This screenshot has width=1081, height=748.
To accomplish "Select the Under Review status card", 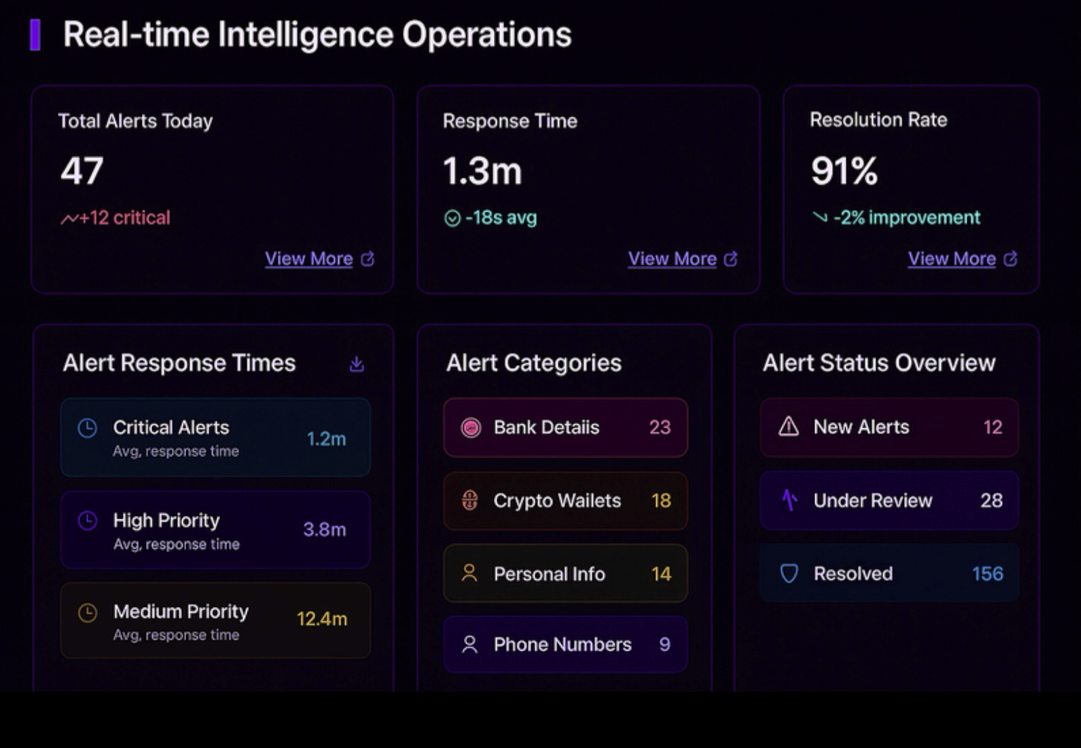I will 889,501.
